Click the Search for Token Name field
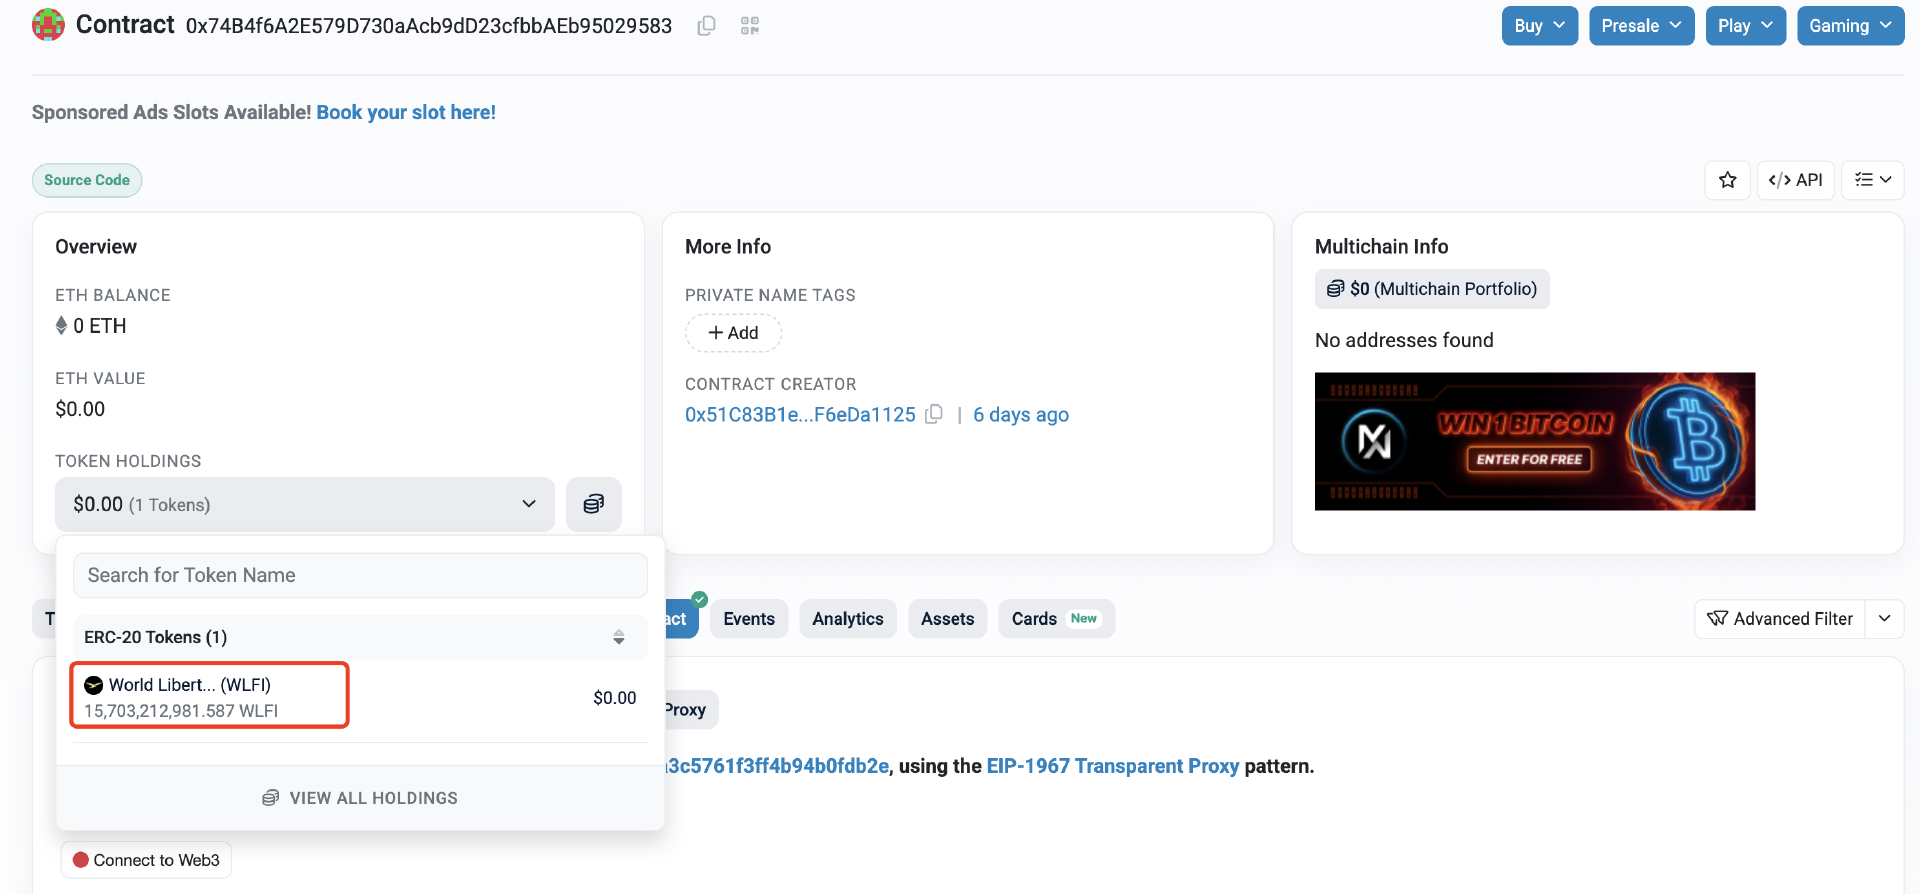 tap(360, 575)
